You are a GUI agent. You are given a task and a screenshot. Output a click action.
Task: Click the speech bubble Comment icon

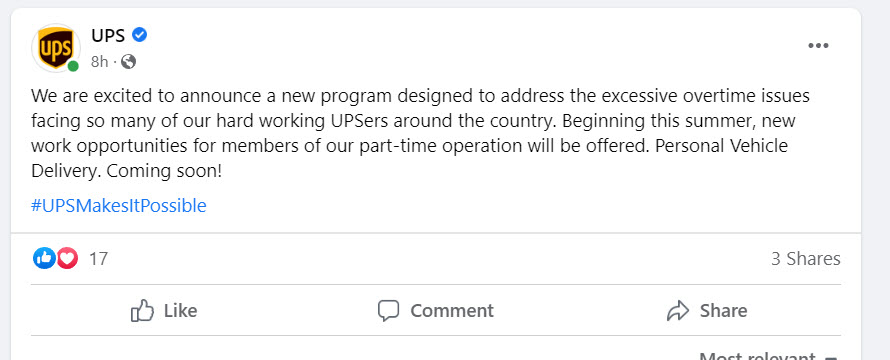(389, 311)
